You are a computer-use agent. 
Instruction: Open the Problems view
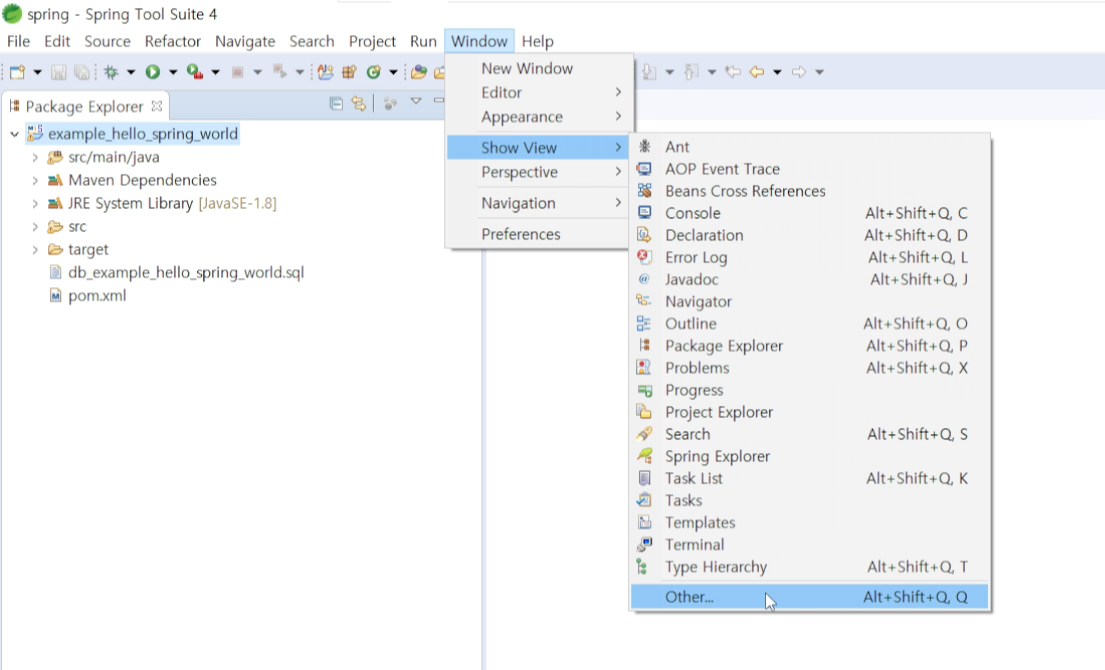[x=810, y=368]
